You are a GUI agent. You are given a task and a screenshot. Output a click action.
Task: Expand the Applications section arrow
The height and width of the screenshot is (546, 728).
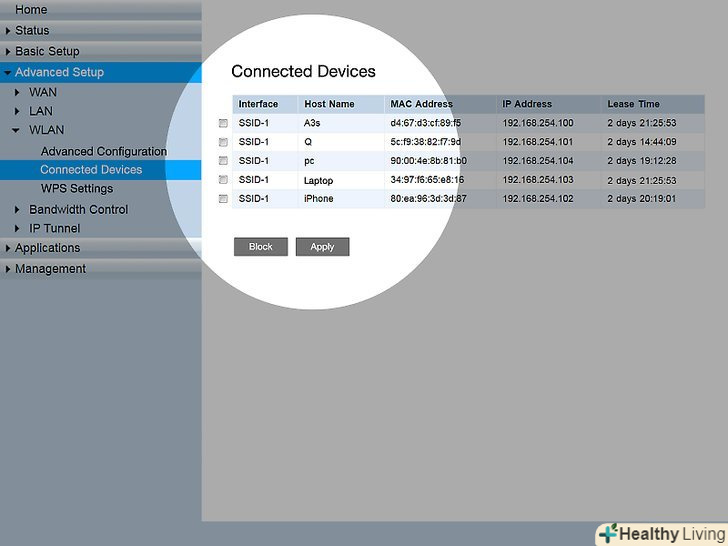tap(8, 248)
